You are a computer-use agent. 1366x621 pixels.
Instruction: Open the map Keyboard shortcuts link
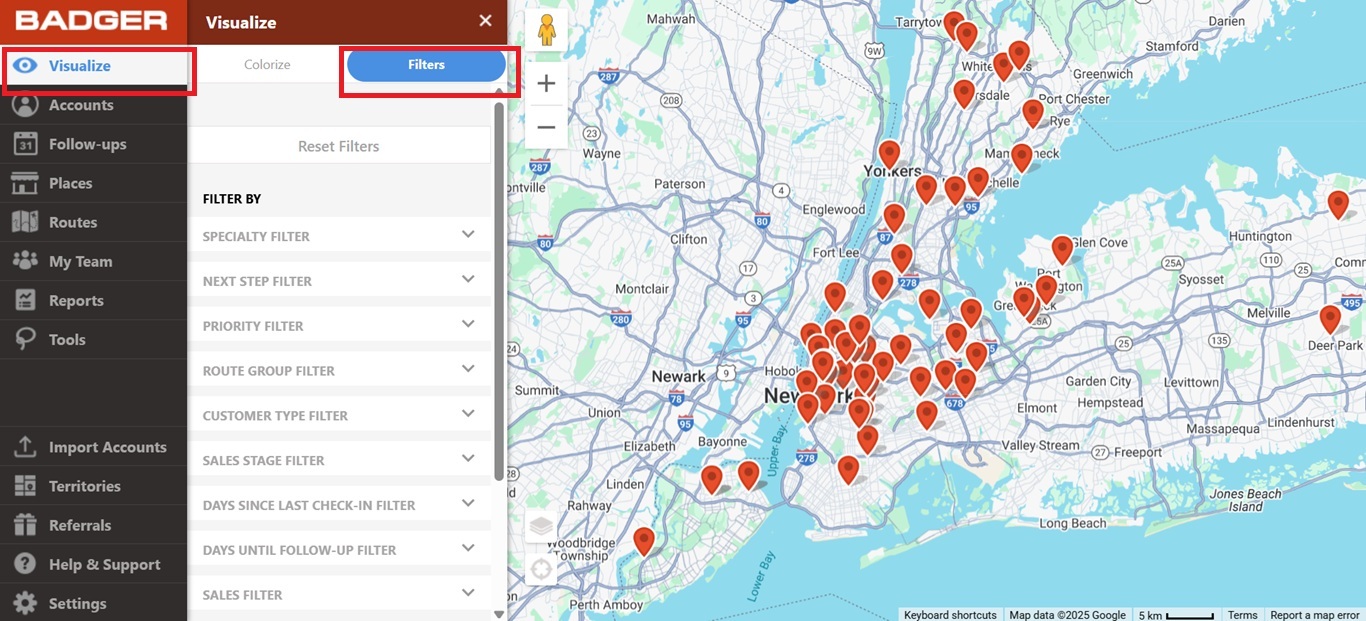[x=950, y=615]
